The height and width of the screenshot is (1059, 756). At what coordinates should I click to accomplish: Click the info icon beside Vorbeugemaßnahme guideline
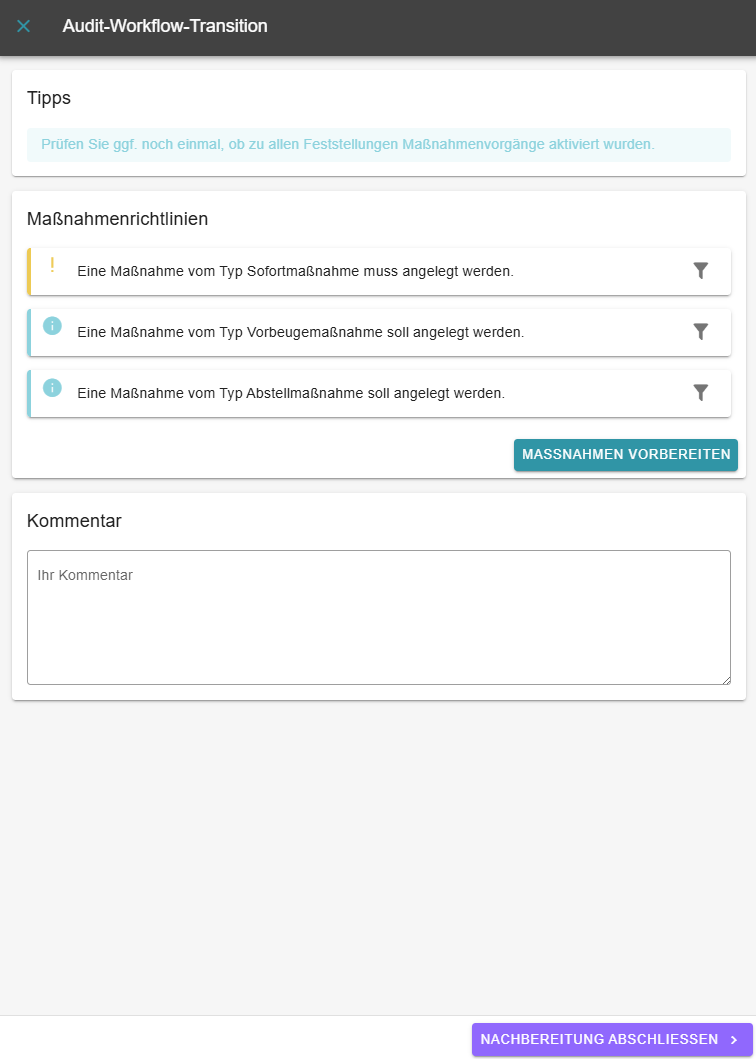click(52, 326)
